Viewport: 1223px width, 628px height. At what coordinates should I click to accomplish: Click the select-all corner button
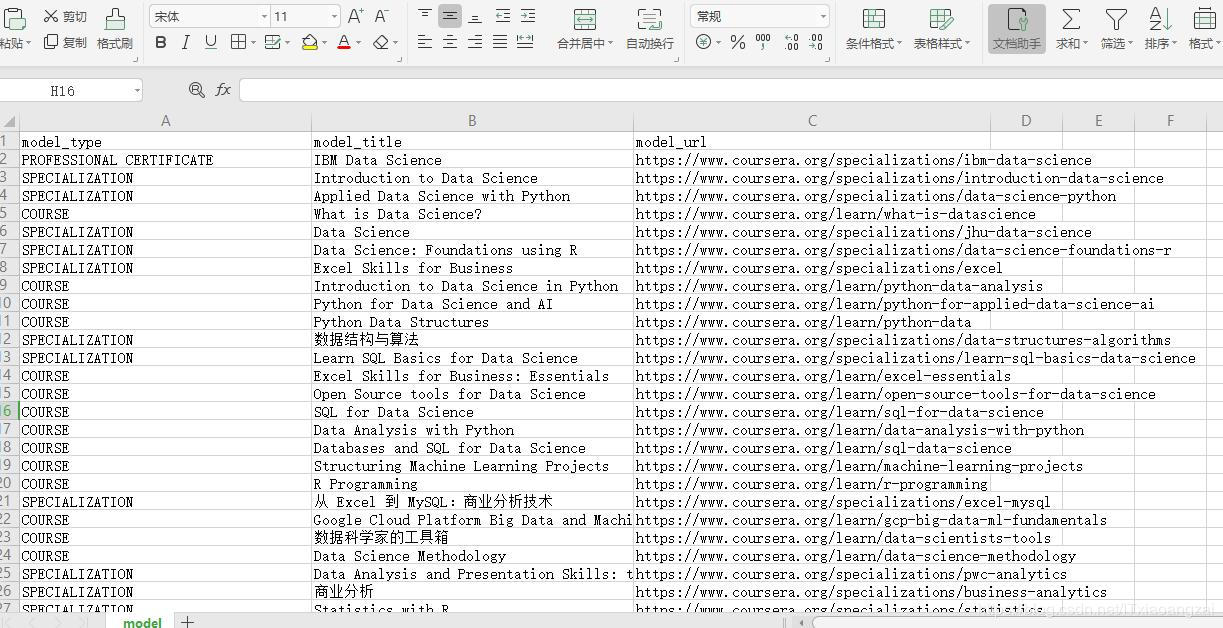coord(9,121)
